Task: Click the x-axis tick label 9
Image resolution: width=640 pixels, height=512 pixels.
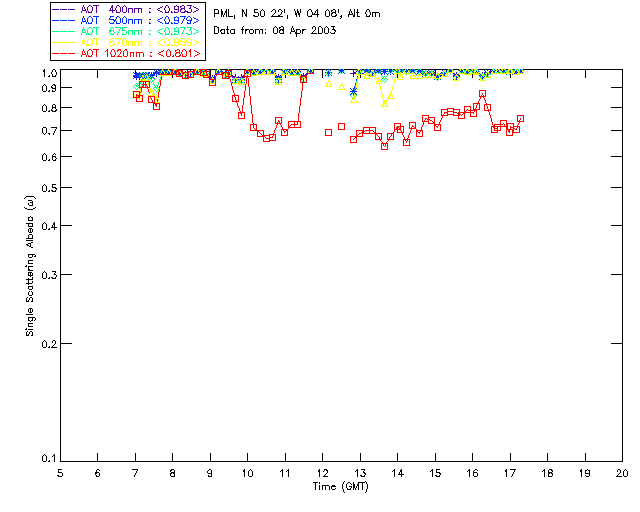Action: [x=210, y=473]
